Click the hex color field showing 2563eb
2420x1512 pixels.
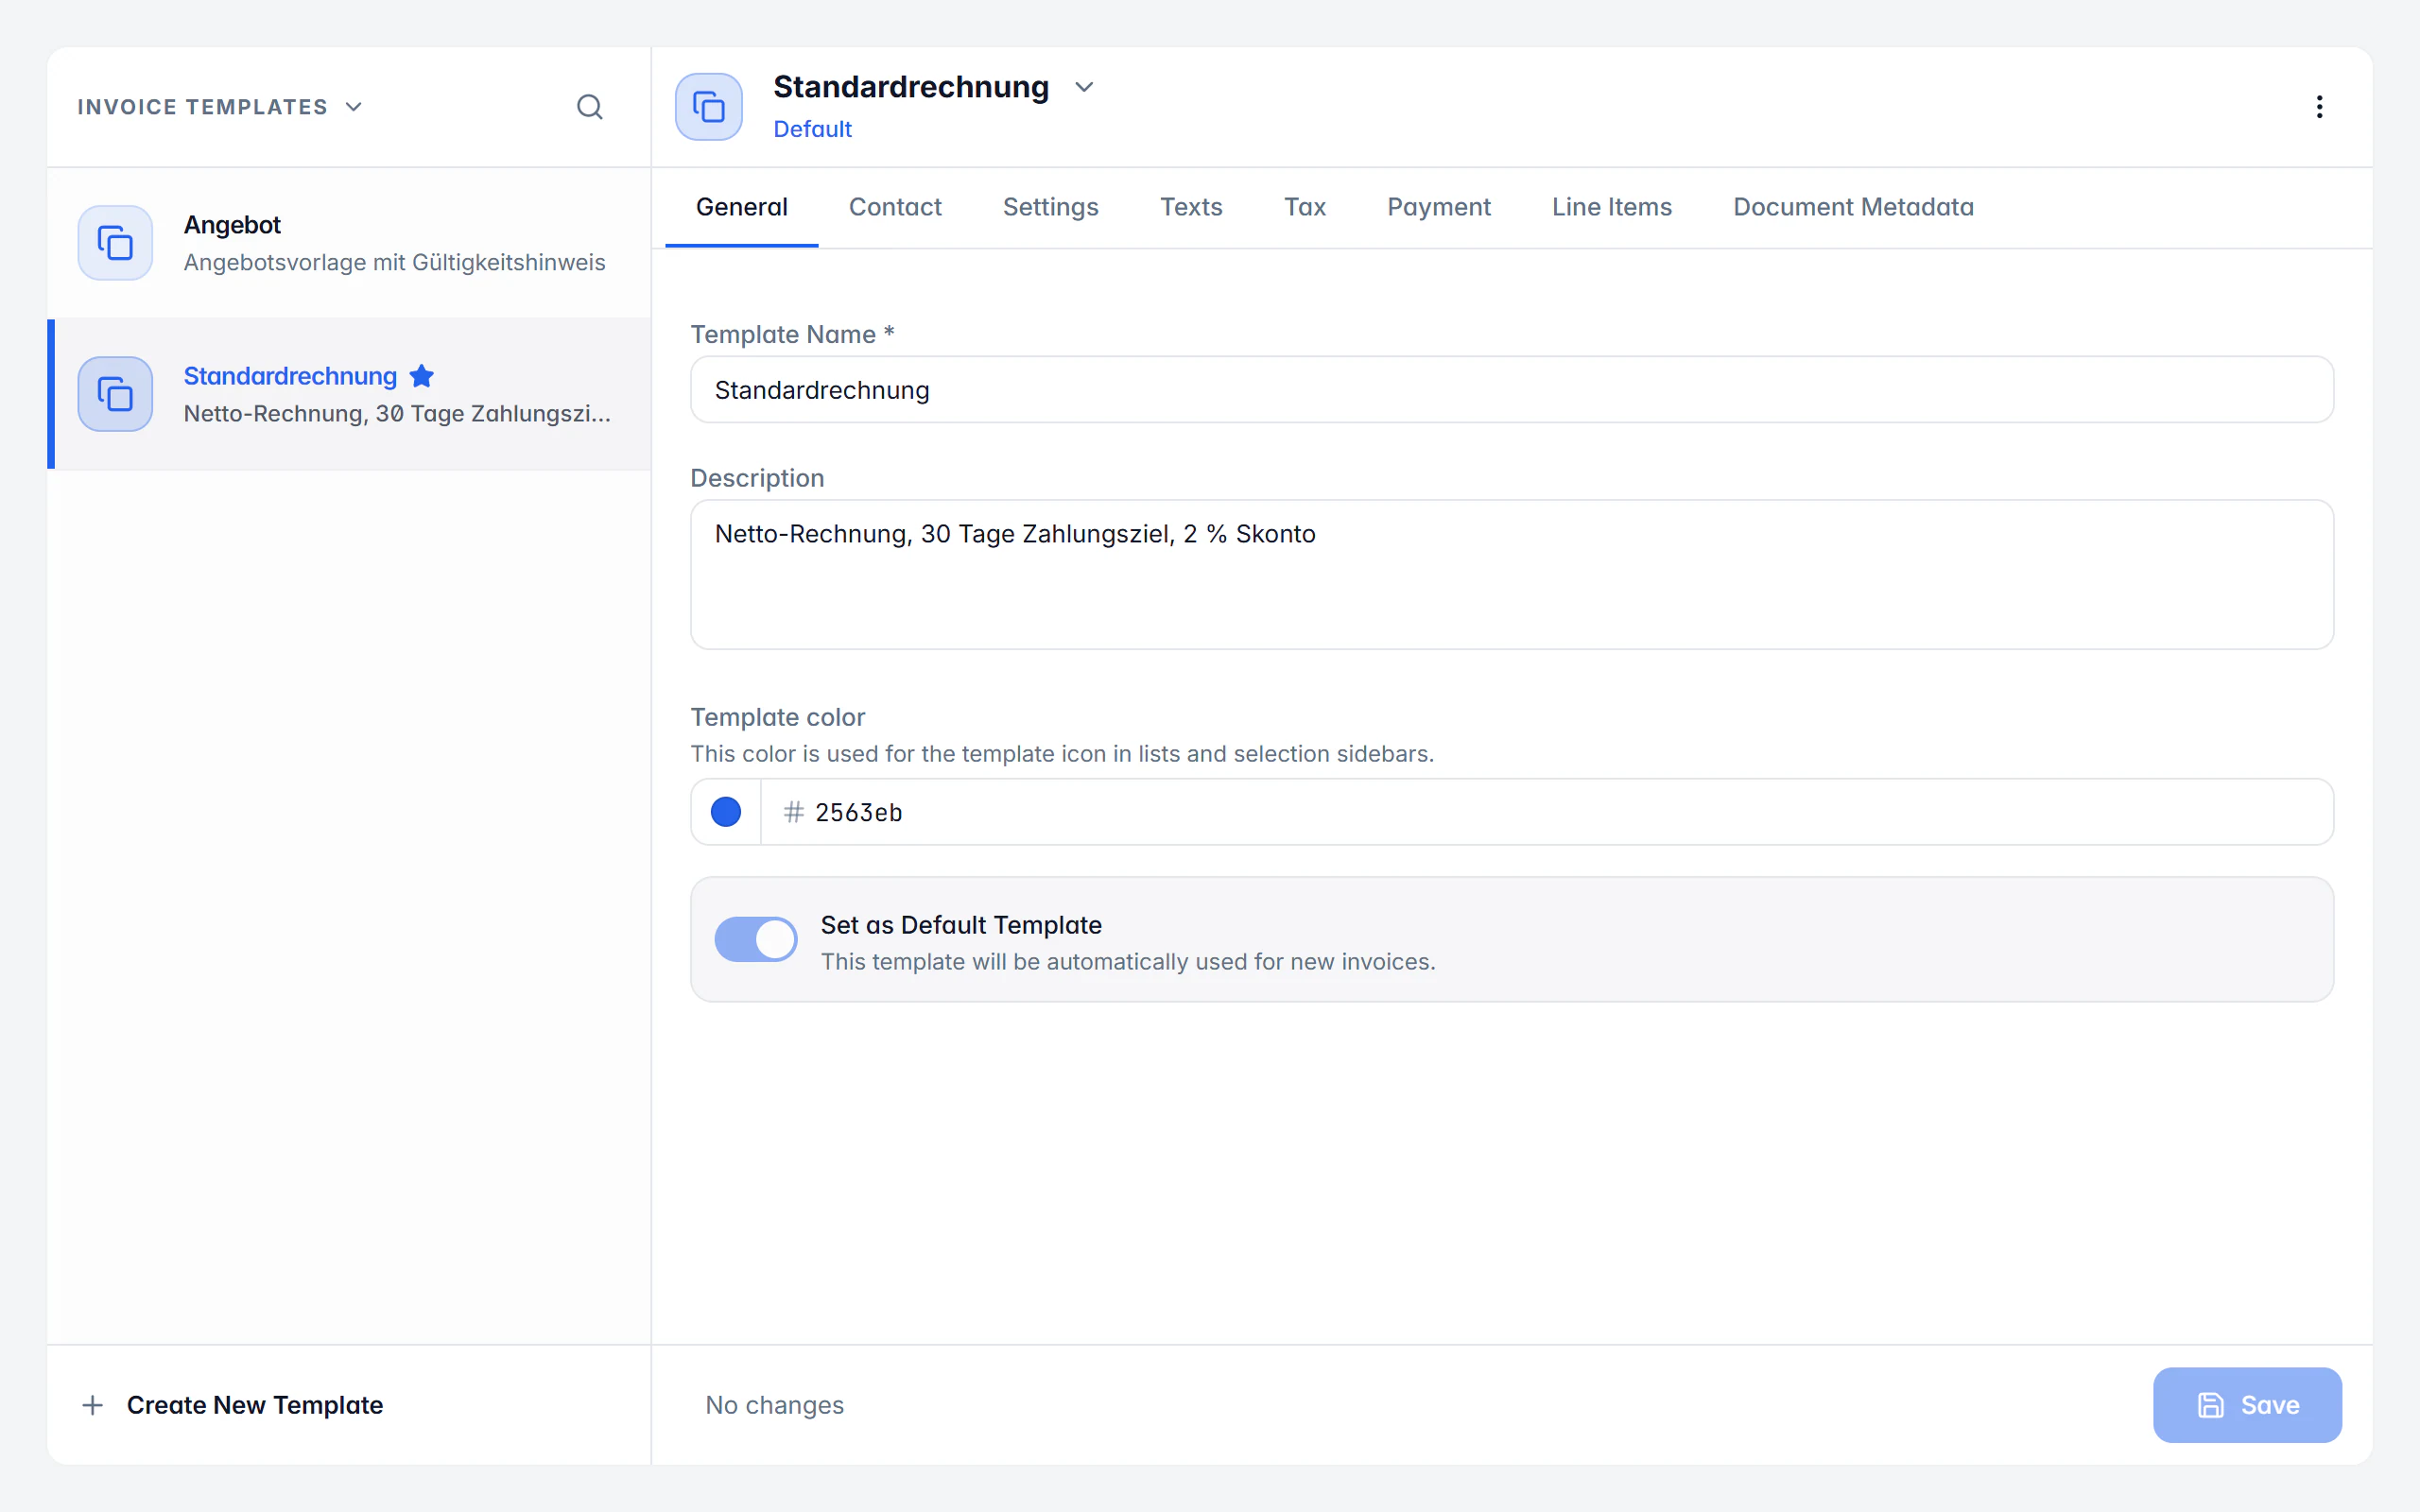(x=1547, y=812)
